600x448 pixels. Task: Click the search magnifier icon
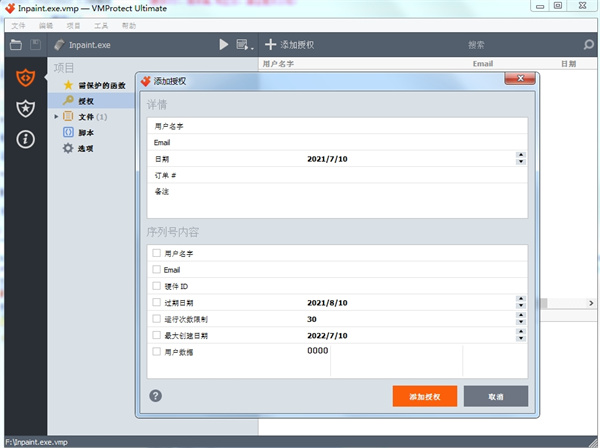coord(588,45)
